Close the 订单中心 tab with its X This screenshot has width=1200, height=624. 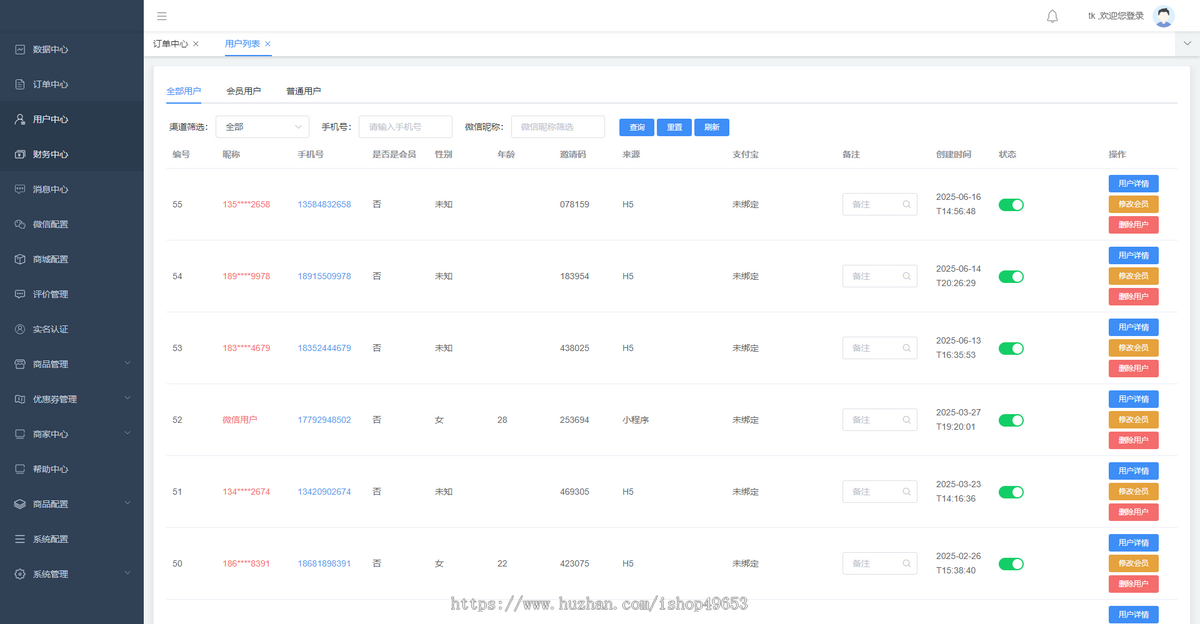[x=196, y=44]
